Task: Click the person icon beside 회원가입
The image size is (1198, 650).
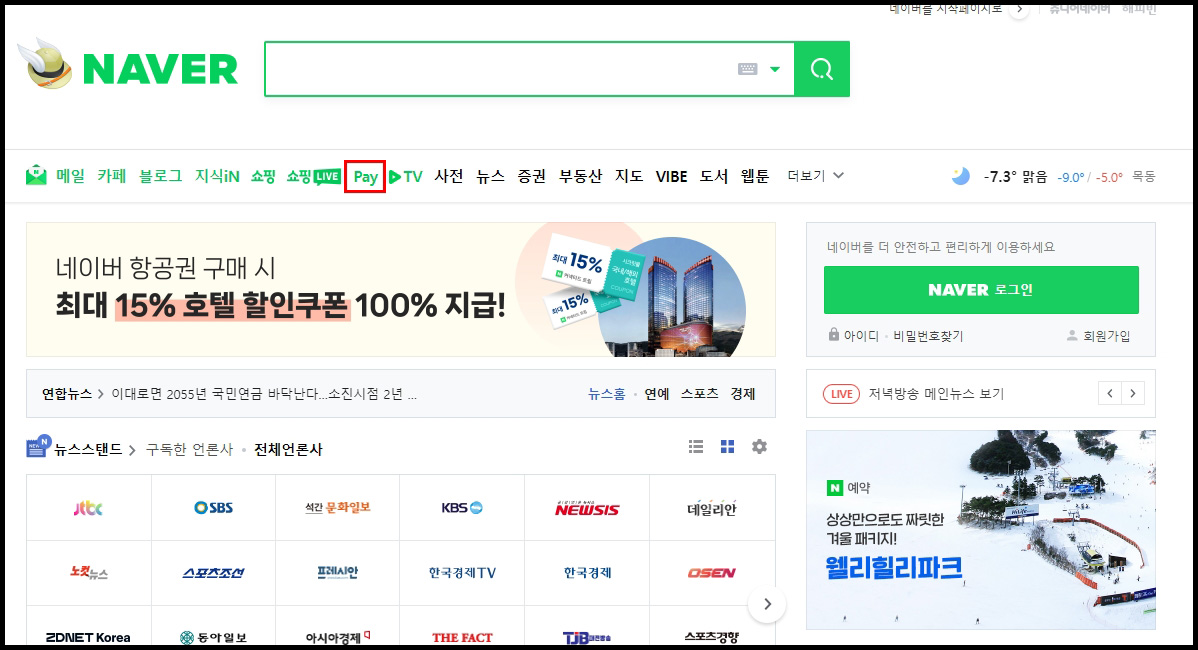Action: click(1072, 335)
